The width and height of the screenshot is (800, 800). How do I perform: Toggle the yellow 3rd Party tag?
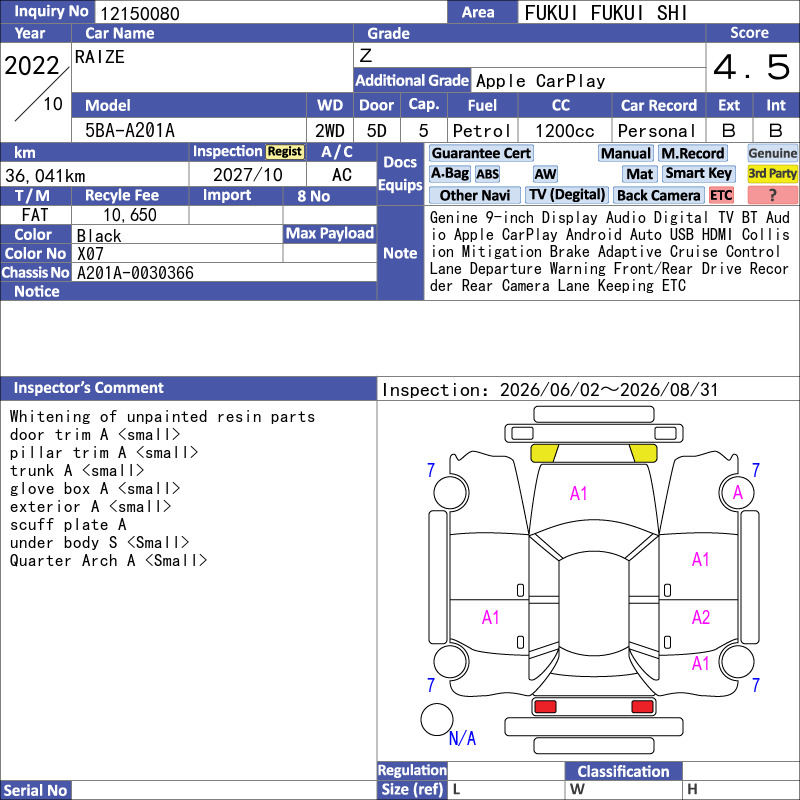point(772,174)
